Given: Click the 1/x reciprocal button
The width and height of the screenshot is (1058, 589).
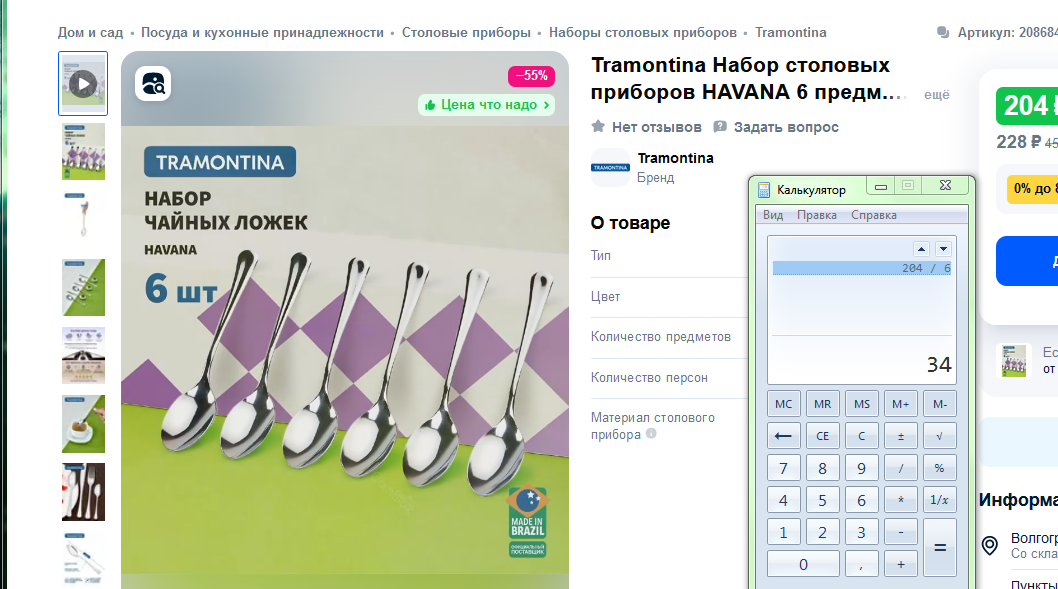Looking at the screenshot, I should click(939, 500).
